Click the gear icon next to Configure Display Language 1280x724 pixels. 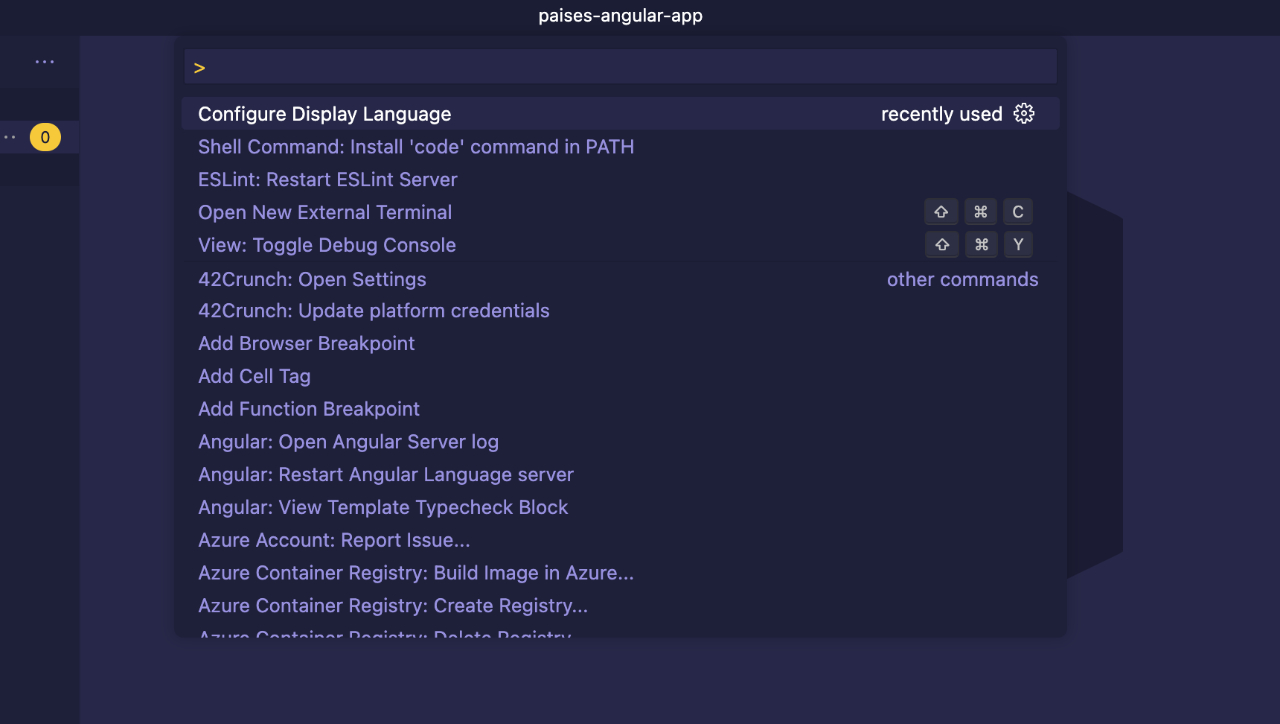(1023, 113)
